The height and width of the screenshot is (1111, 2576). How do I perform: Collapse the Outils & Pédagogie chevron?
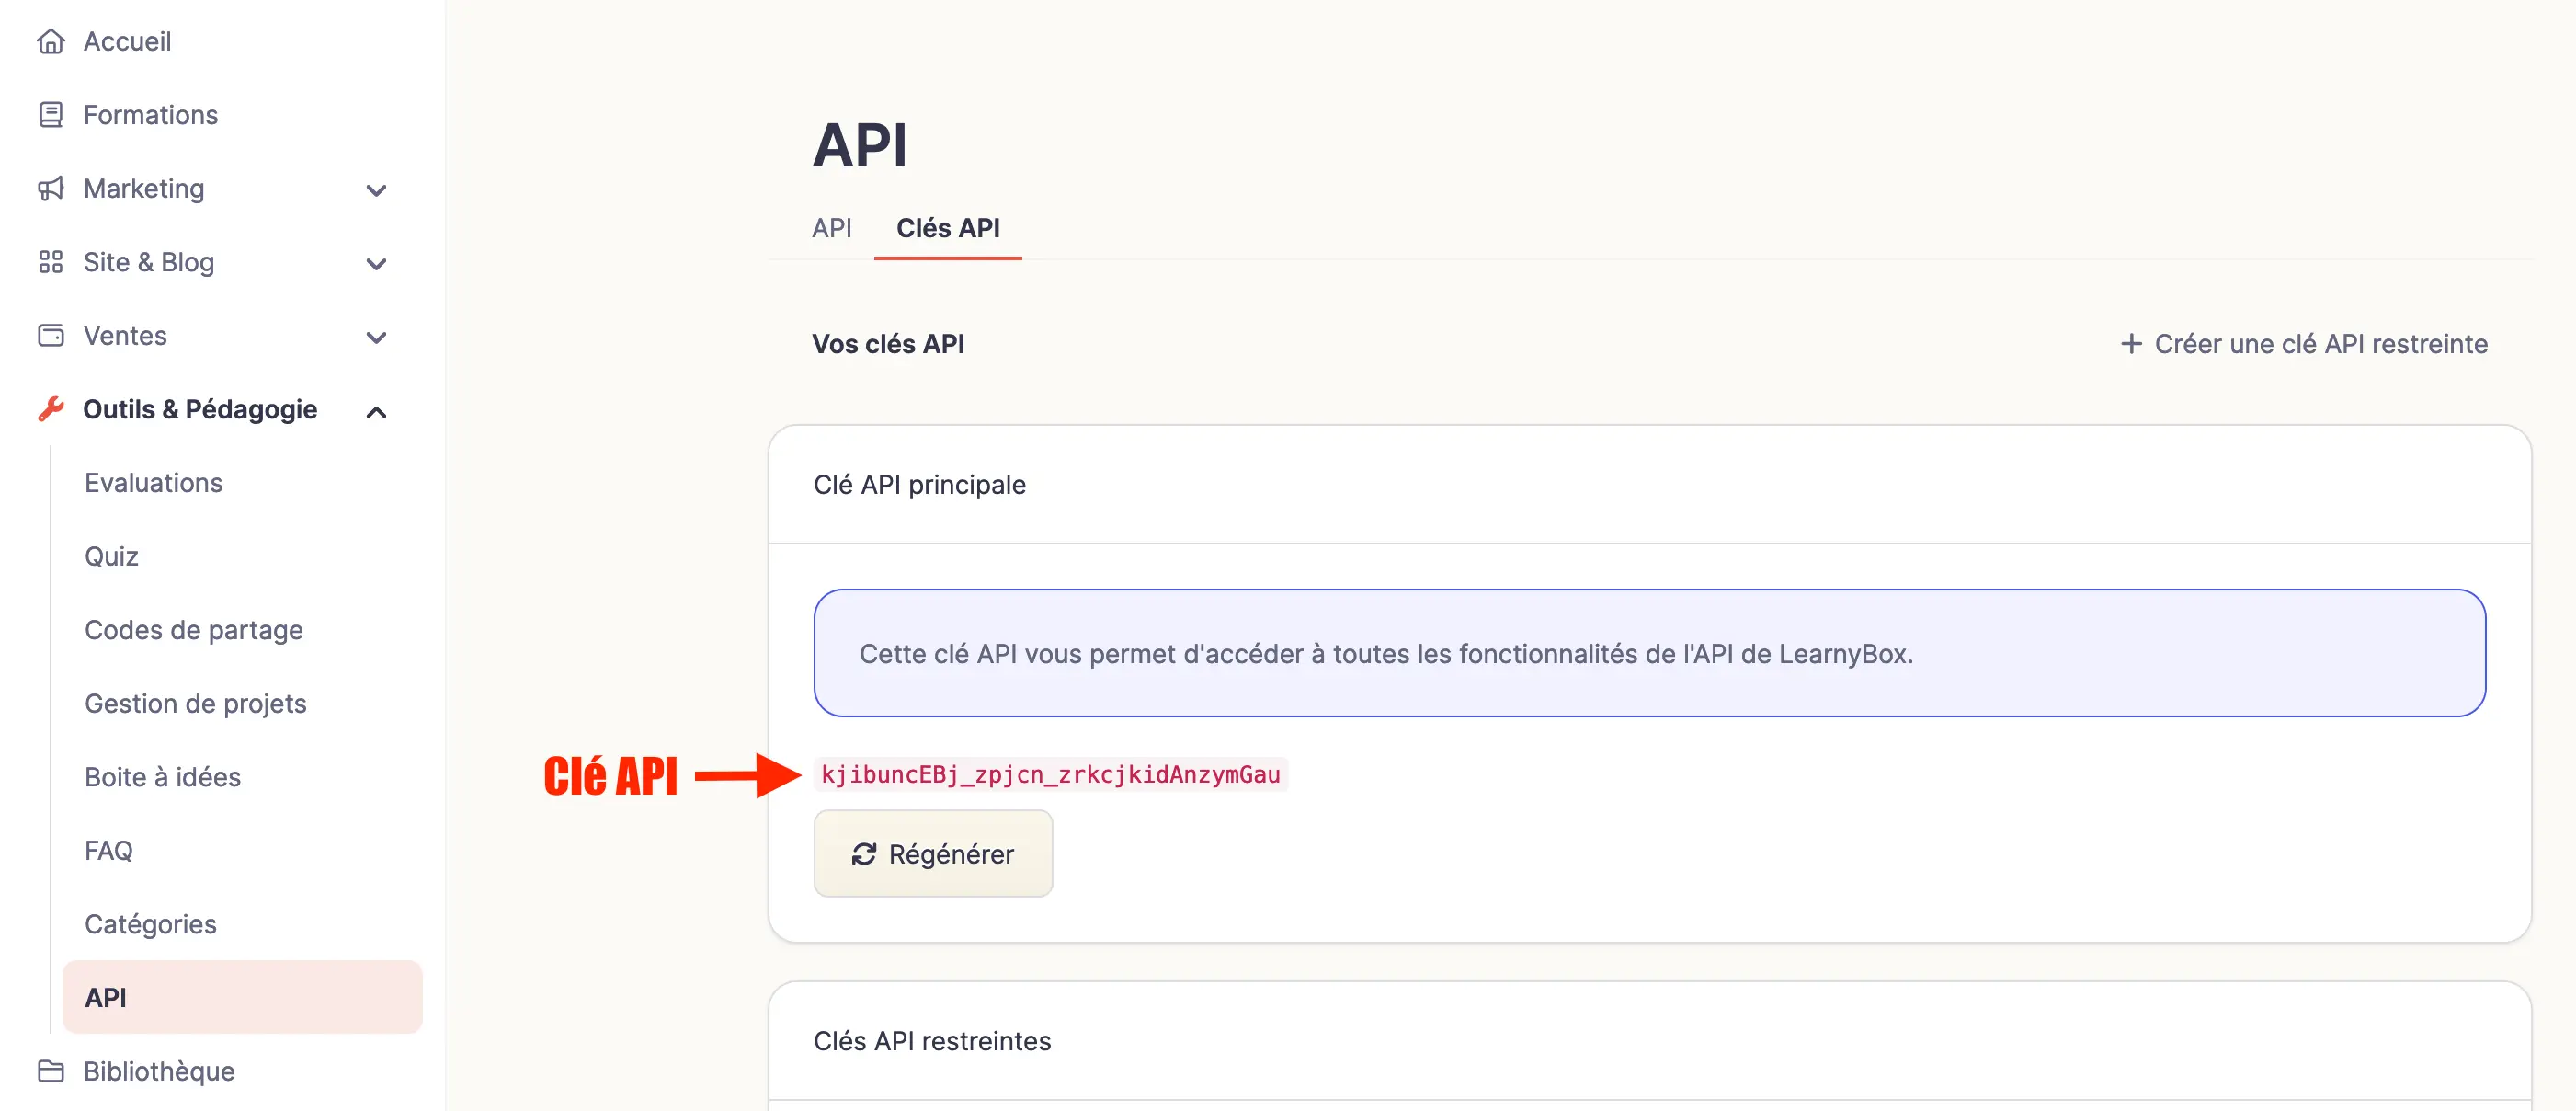click(x=376, y=411)
